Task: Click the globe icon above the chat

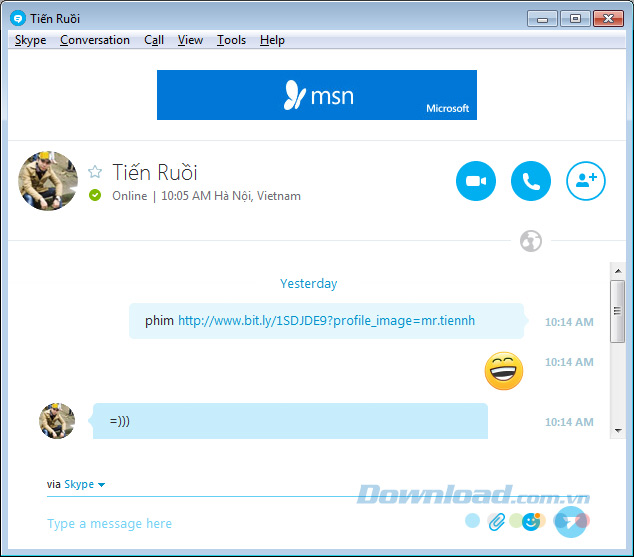Action: [x=530, y=241]
